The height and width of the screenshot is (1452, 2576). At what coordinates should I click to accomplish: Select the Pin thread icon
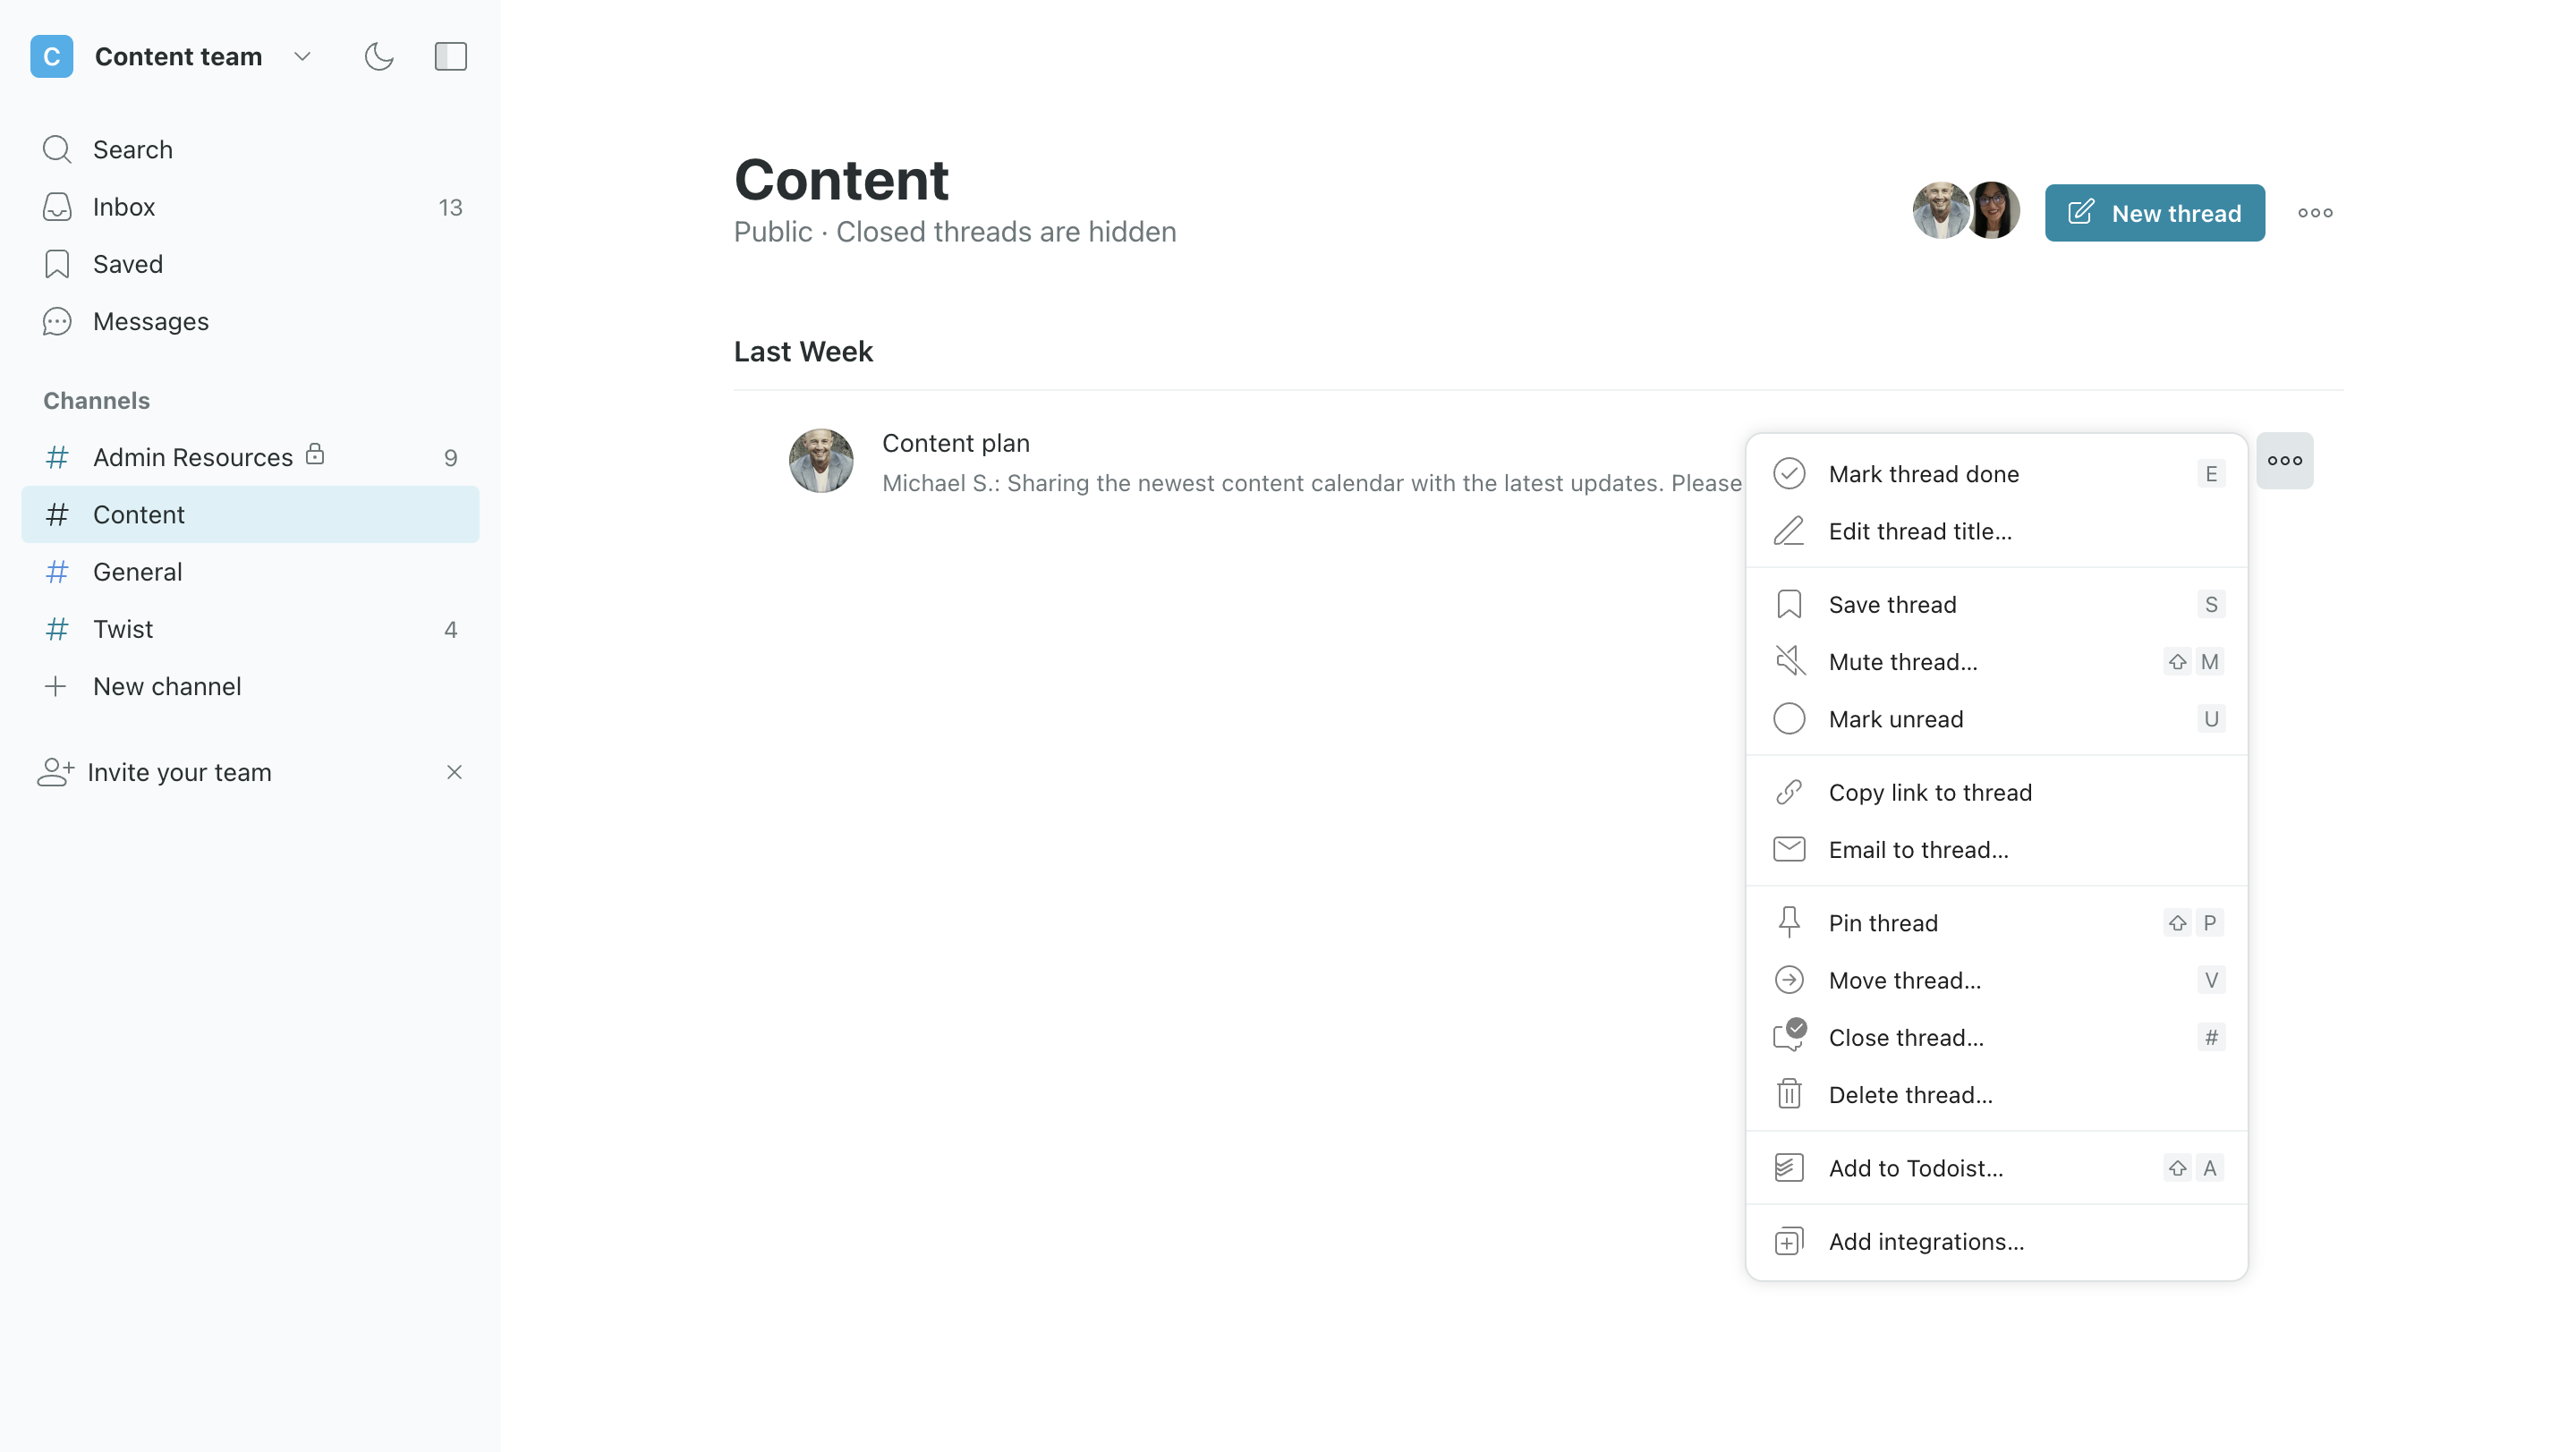1790,921
